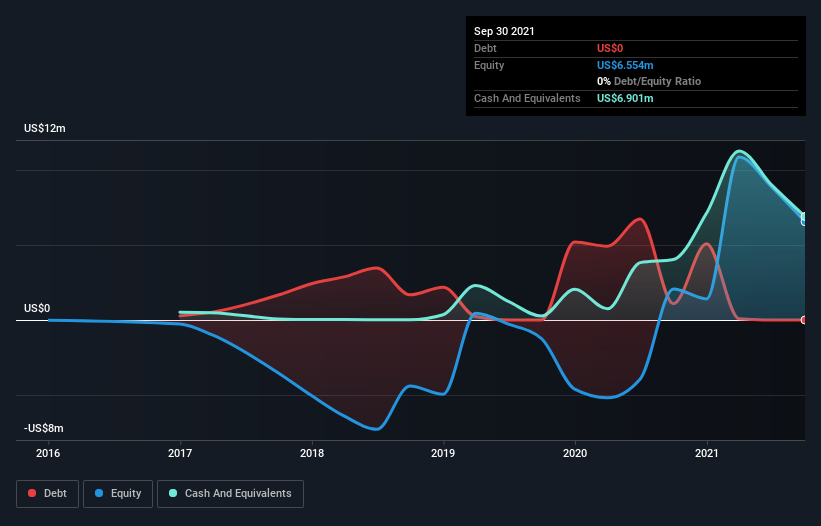Select the teal Cash endpoint marker
The width and height of the screenshot is (821, 526).
point(804,216)
